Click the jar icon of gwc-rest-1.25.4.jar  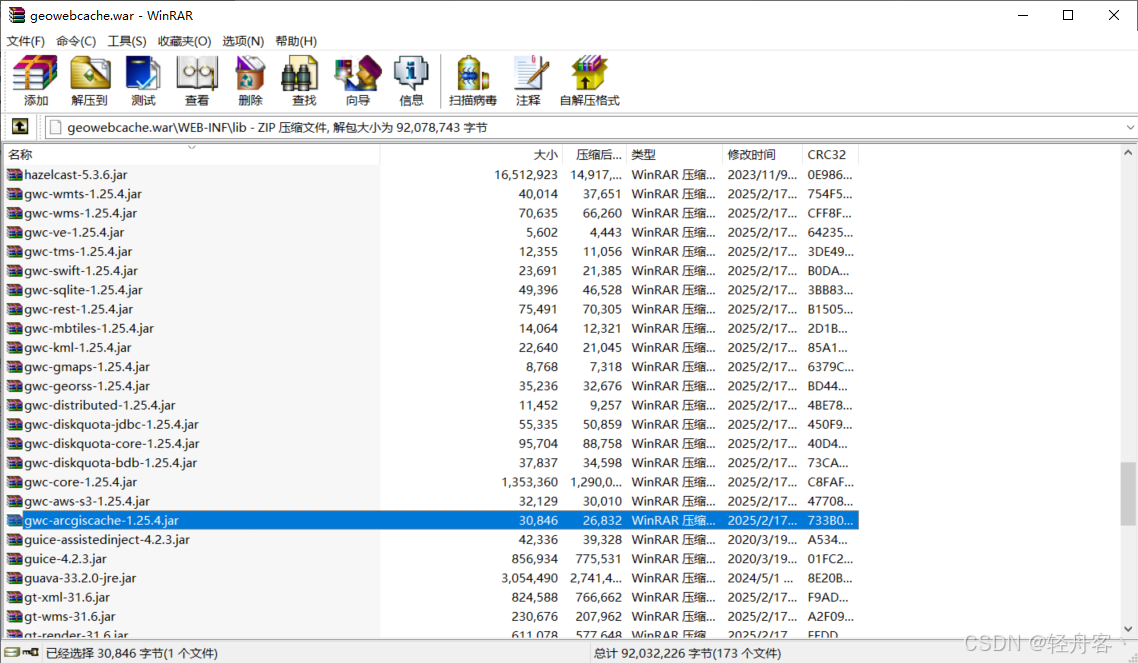click(x=15, y=309)
